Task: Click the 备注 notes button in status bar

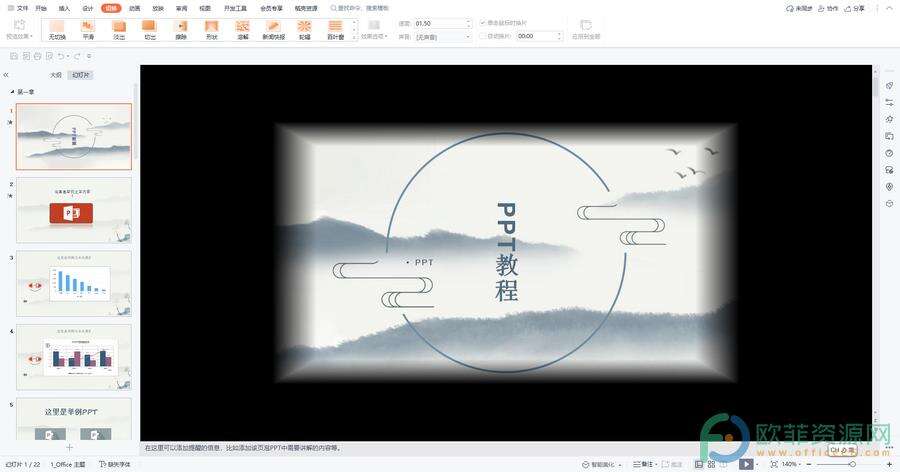Action: click(643, 464)
